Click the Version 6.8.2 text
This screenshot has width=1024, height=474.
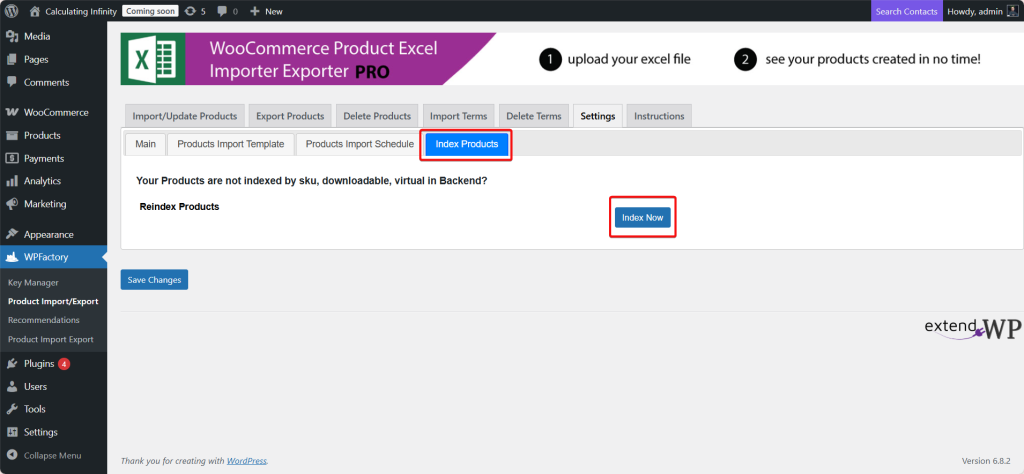tap(987, 460)
